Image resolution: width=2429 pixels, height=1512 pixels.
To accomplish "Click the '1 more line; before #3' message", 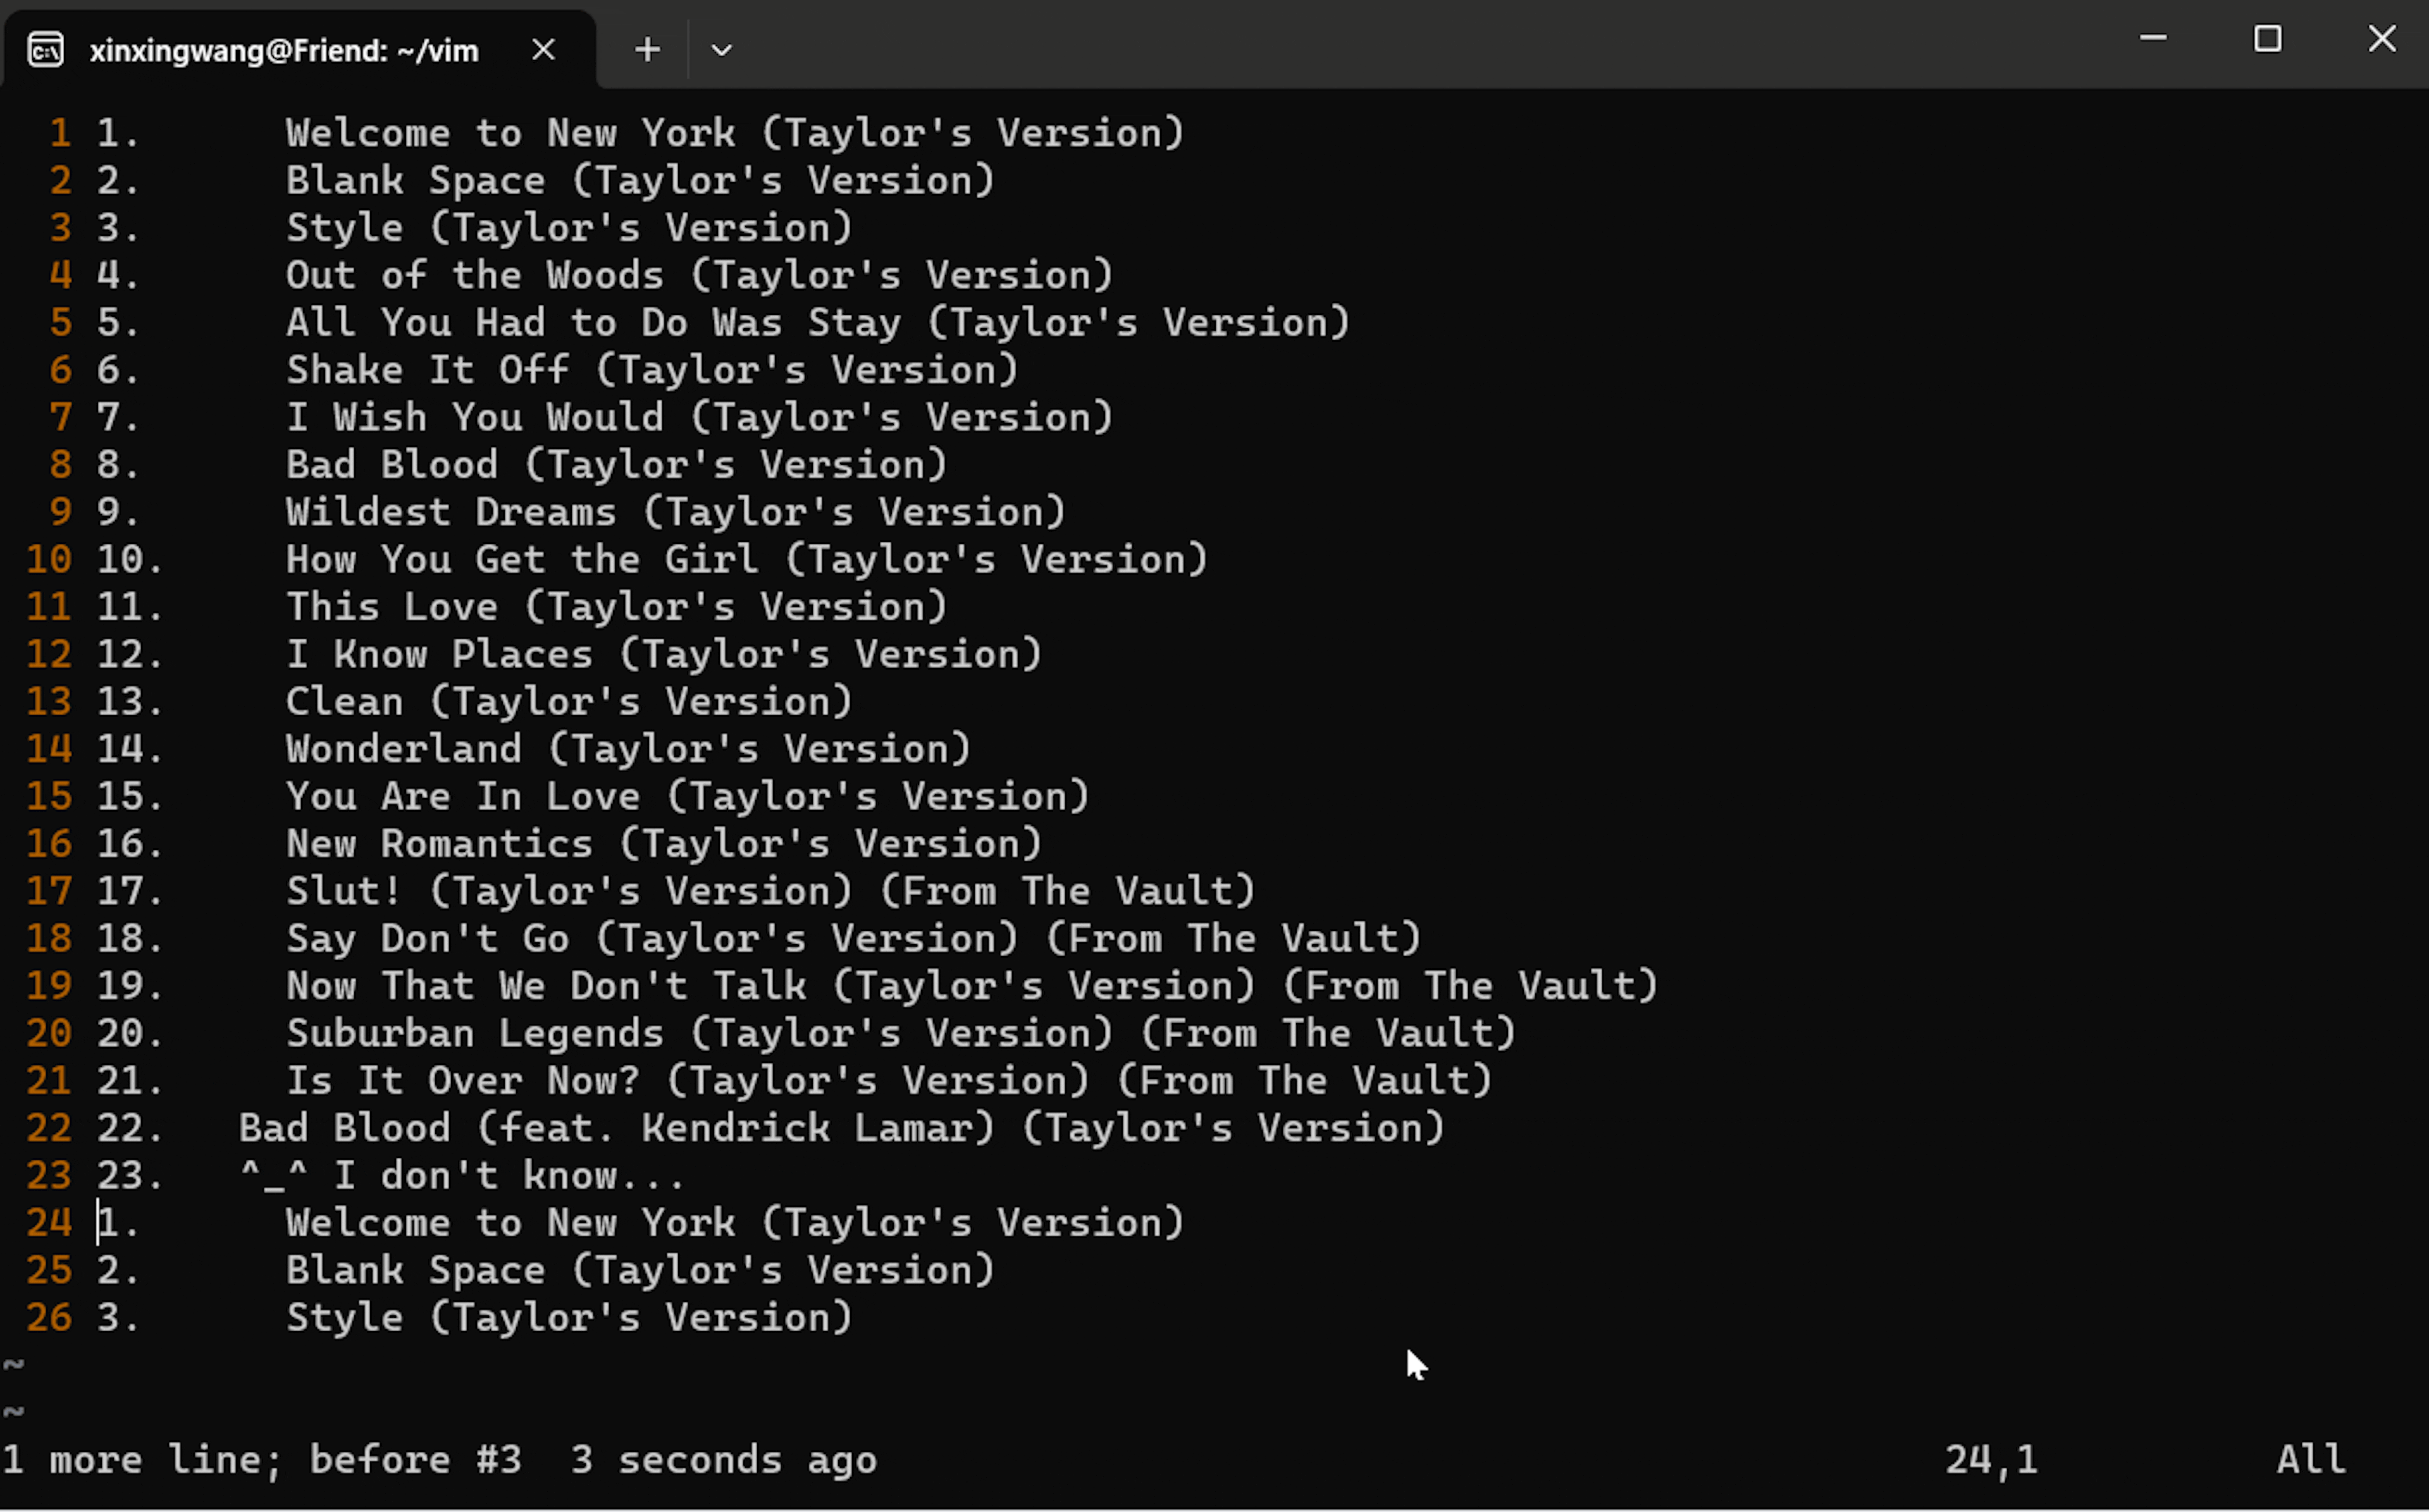I will pos(262,1460).
